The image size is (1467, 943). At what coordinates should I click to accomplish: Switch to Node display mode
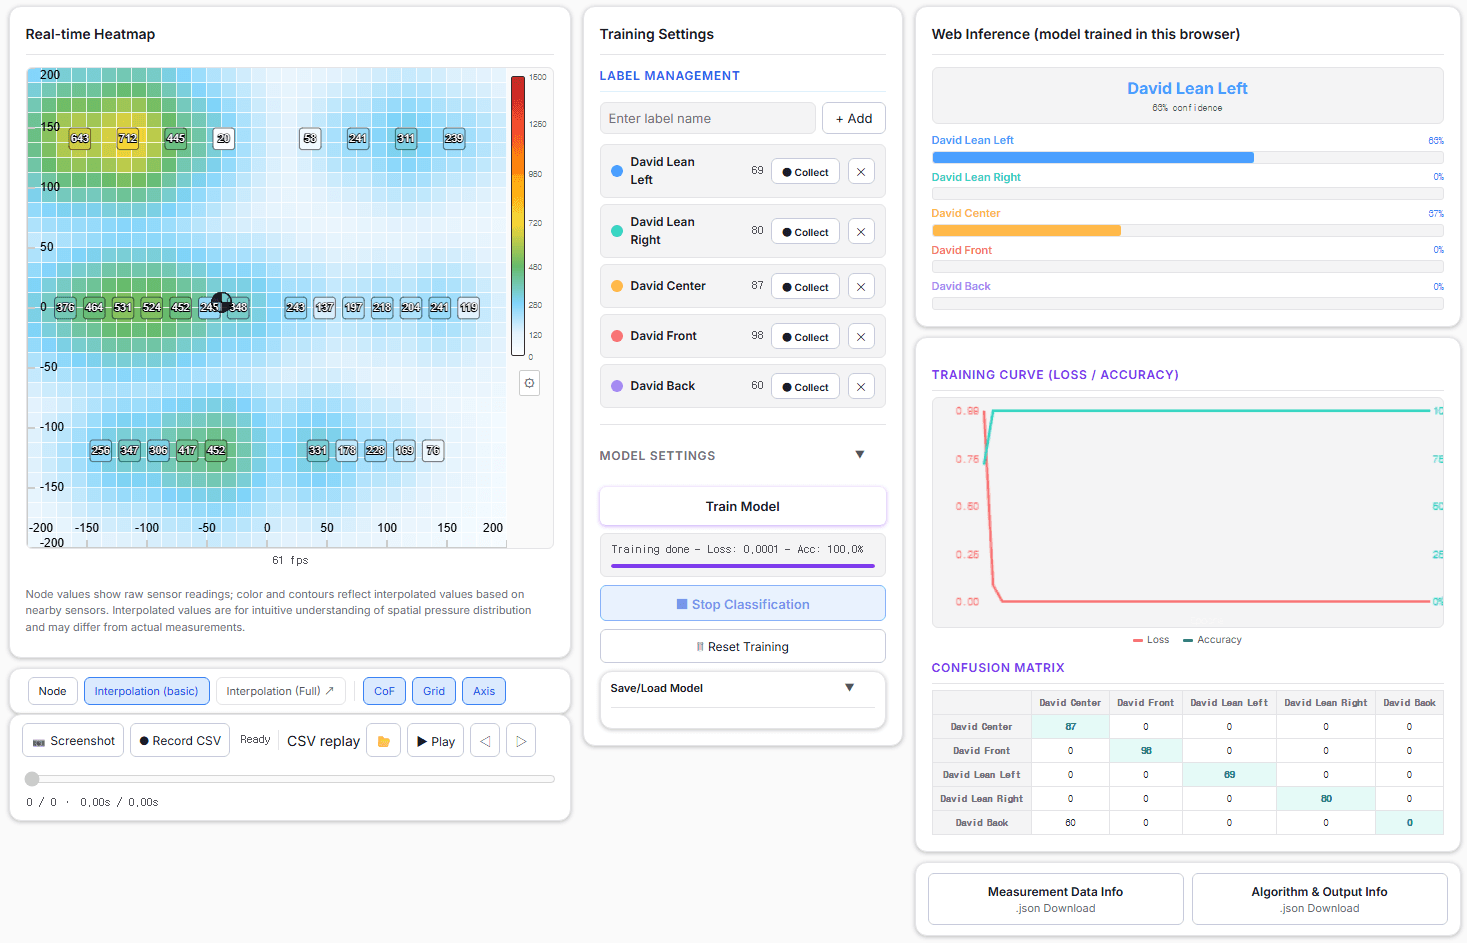(x=53, y=691)
